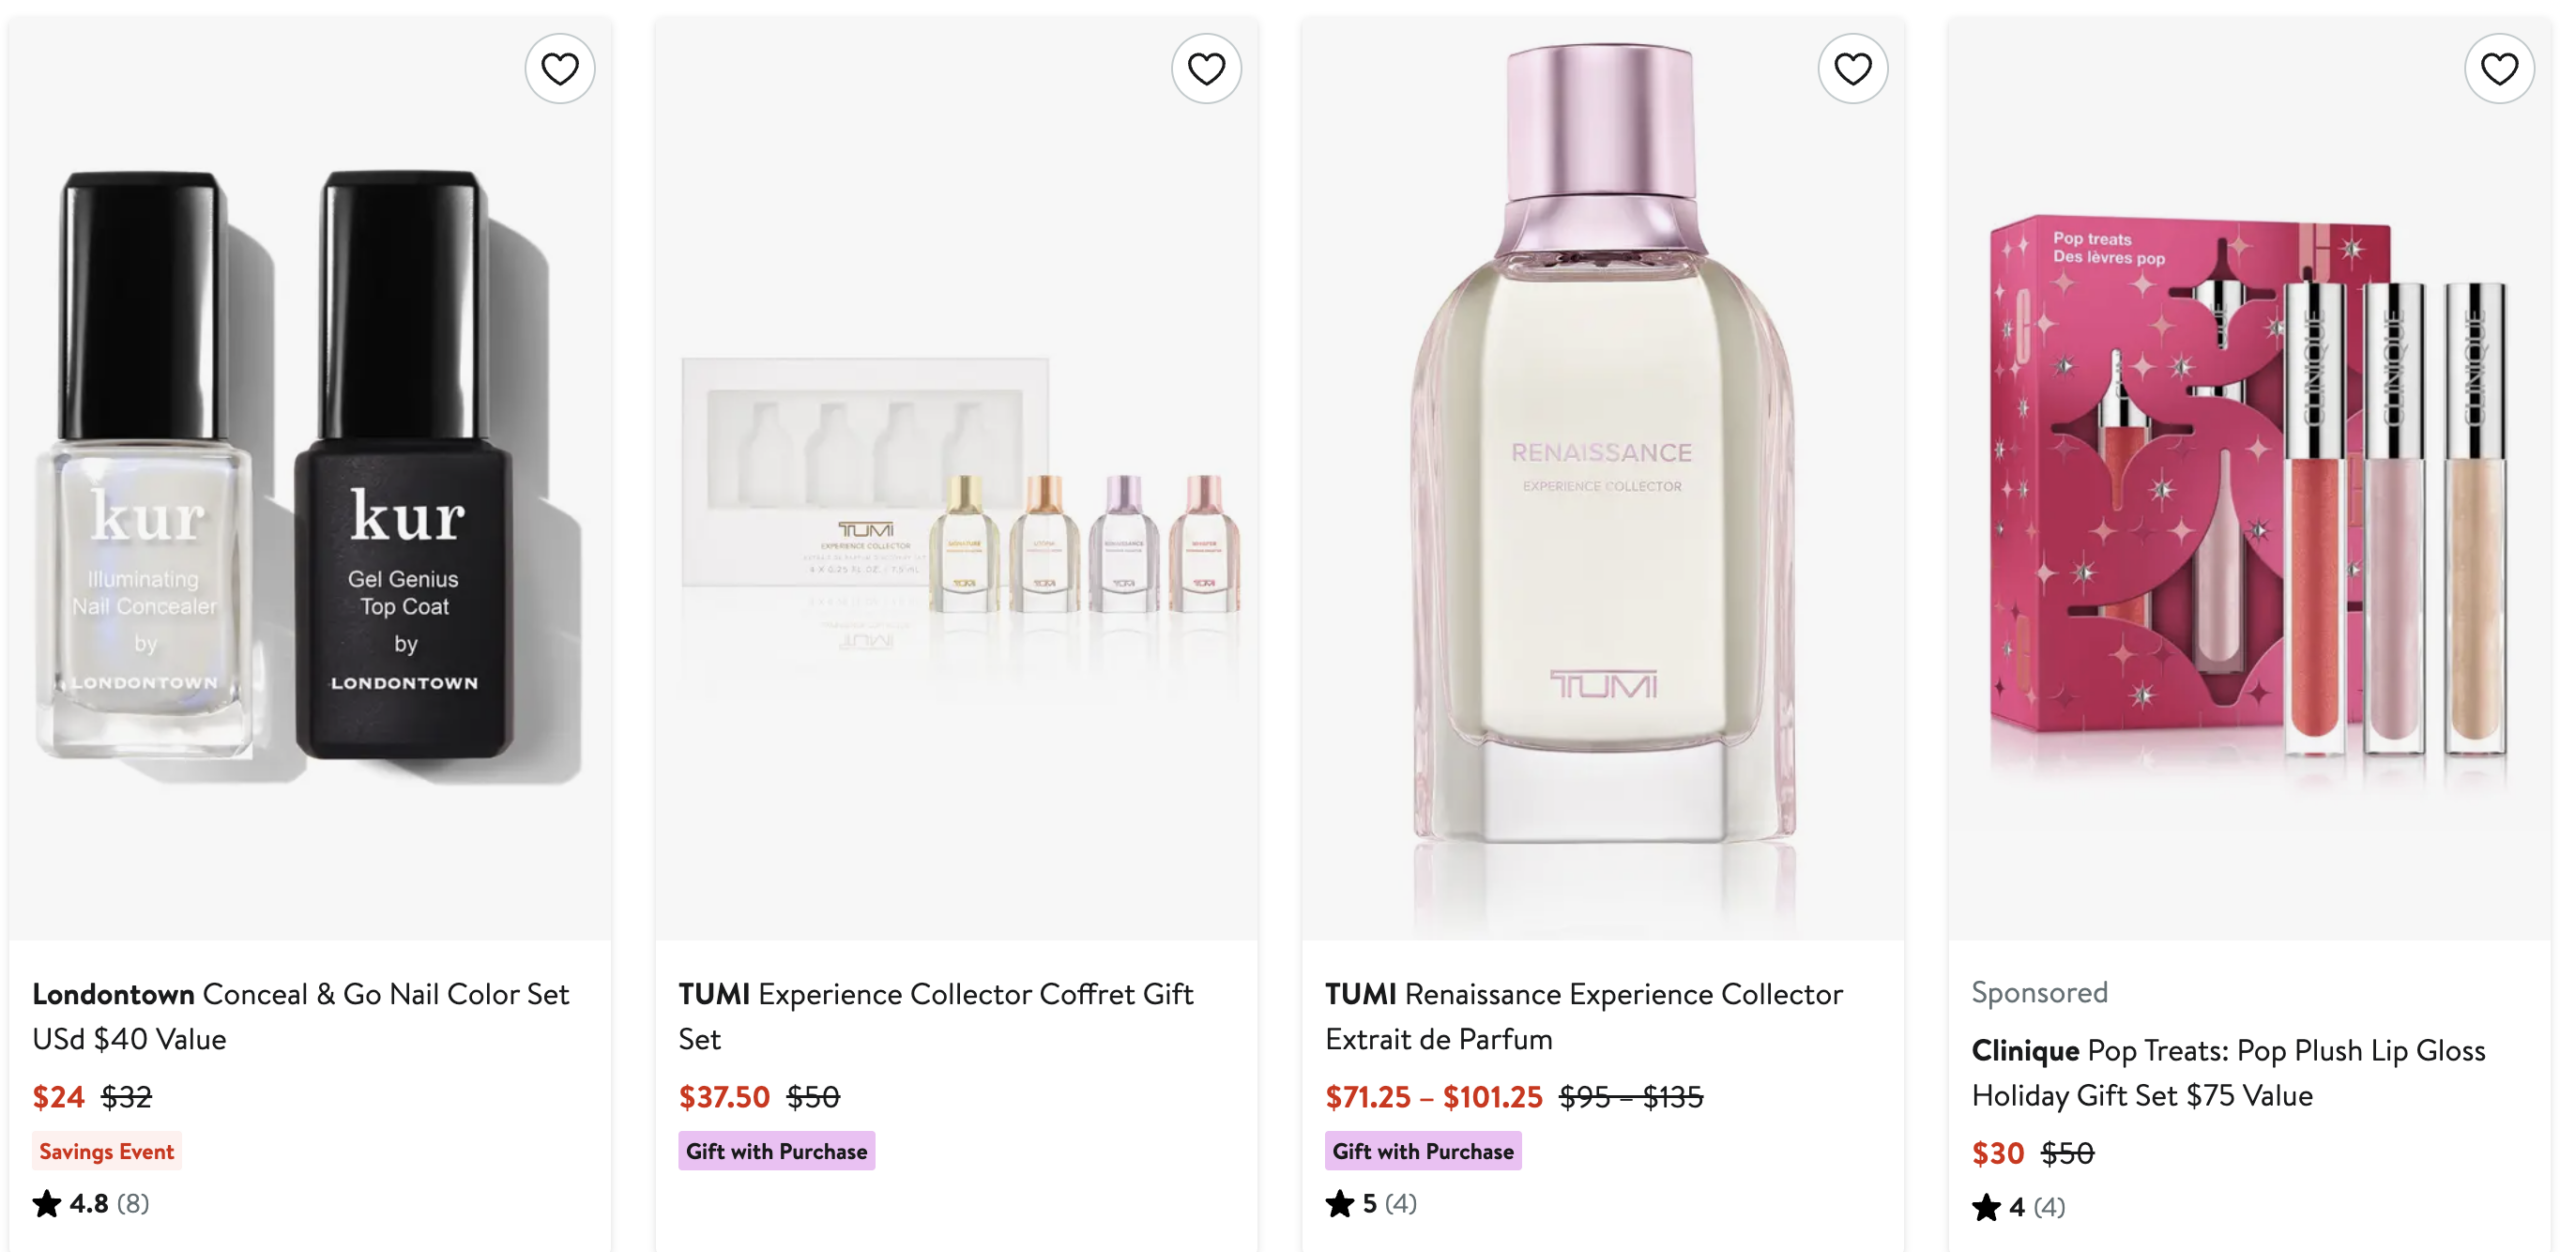Image resolution: width=2560 pixels, height=1252 pixels.
Task: Click the Sponsored label above Clinique
Action: 2039,992
